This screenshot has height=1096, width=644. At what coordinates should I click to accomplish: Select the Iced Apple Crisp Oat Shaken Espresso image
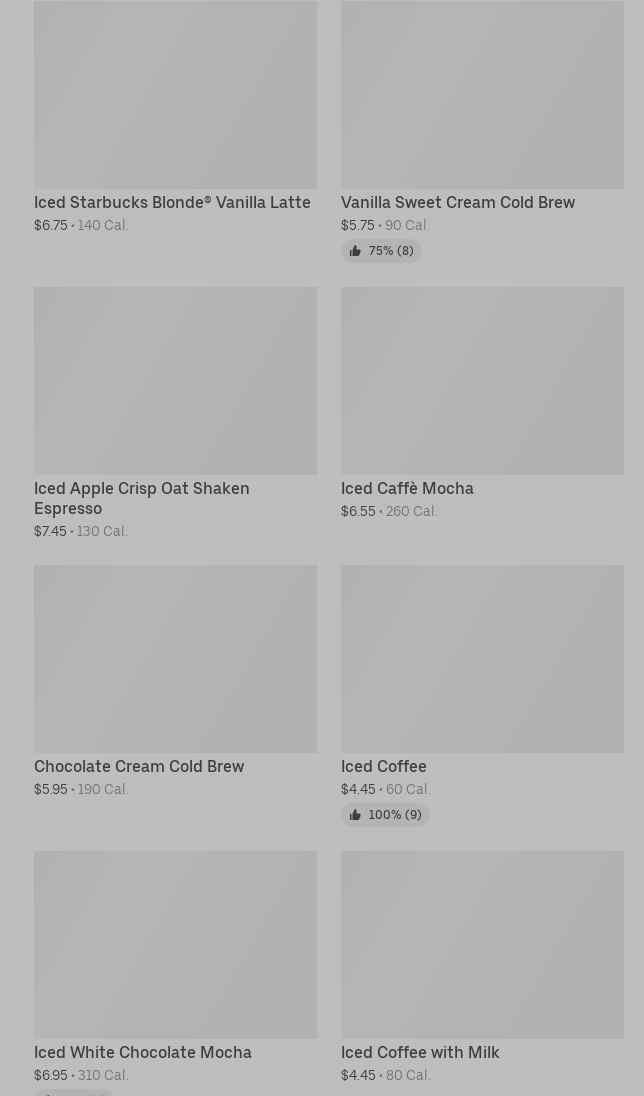176,381
